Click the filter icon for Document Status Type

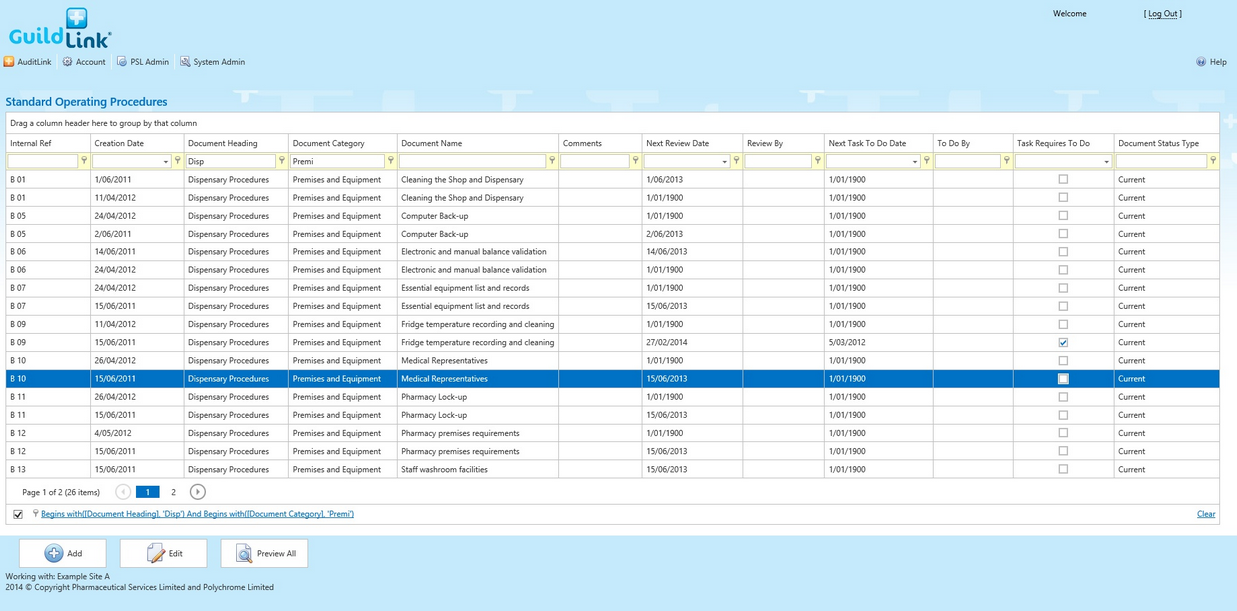click(x=1213, y=161)
